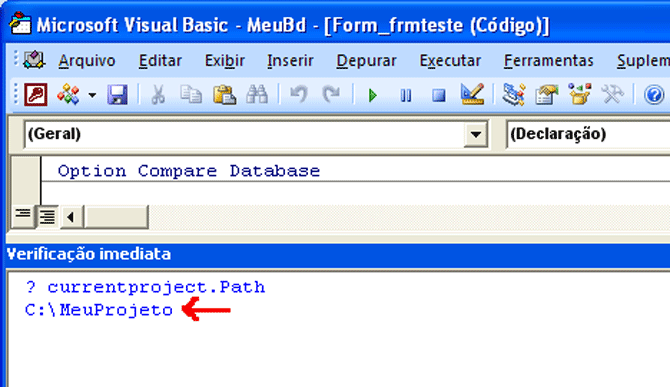
Task: Open the Toolbox hammer and wrench icon
Action: (612, 94)
